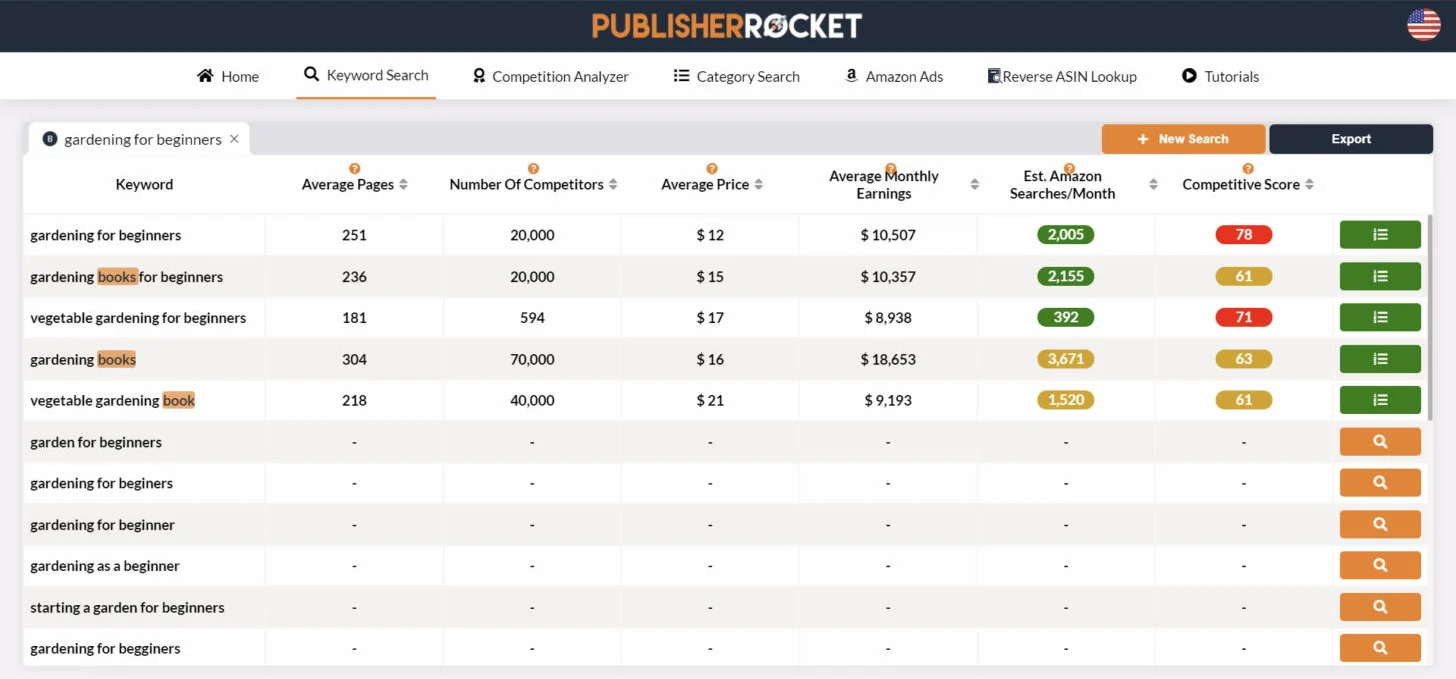This screenshot has width=1456, height=679.
Task: Click the green 2,155 searches badge
Action: click(1066, 276)
